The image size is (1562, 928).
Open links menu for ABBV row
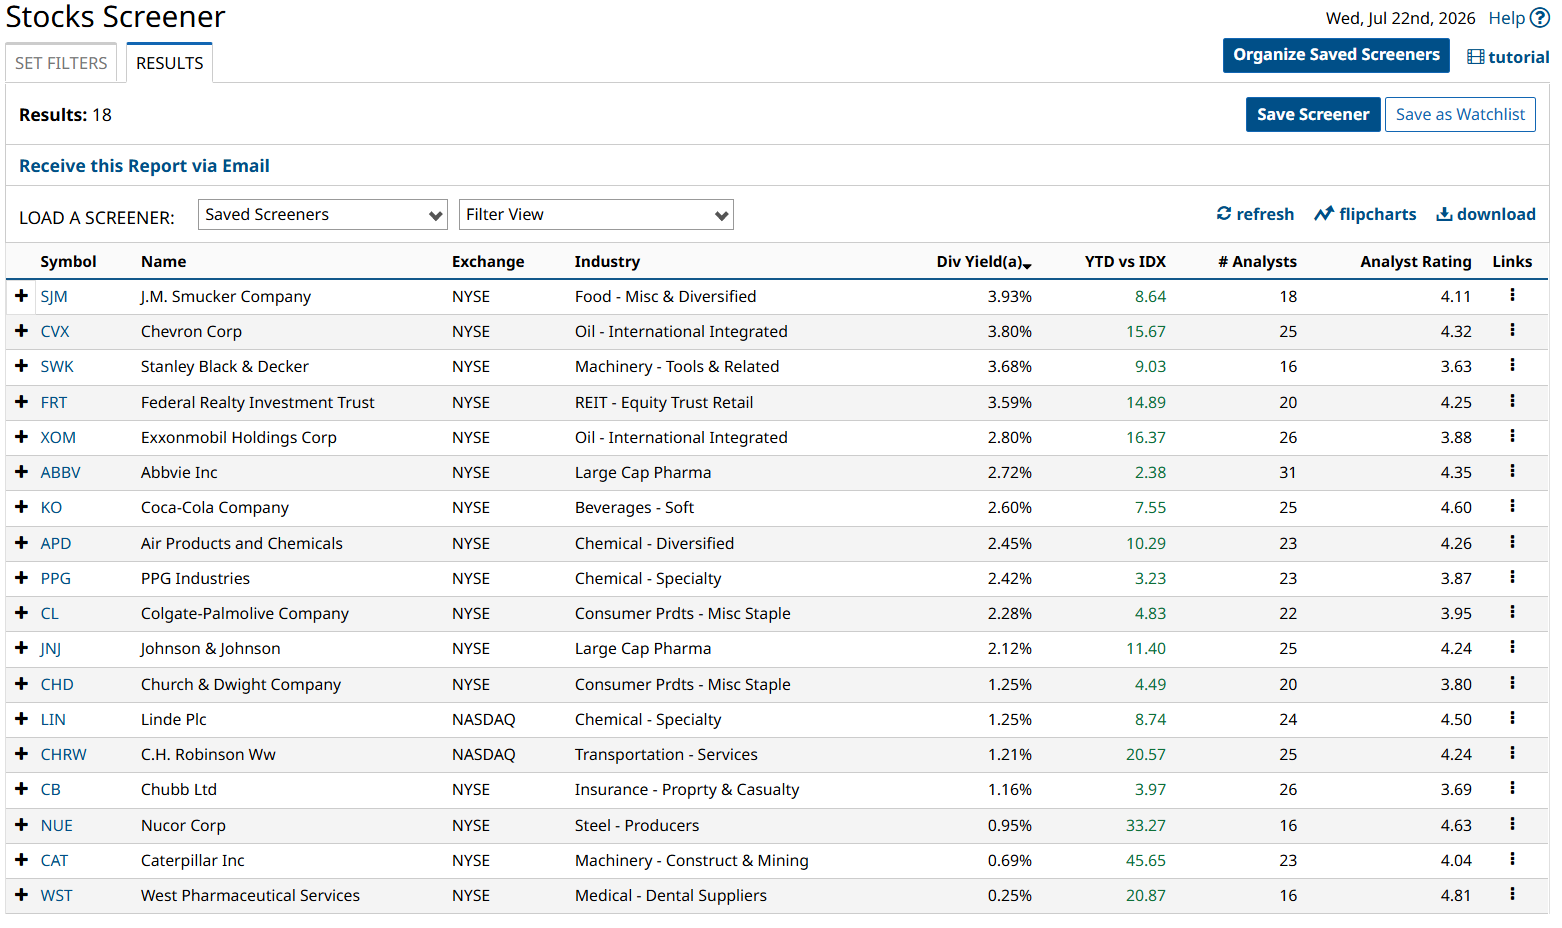coord(1512,471)
